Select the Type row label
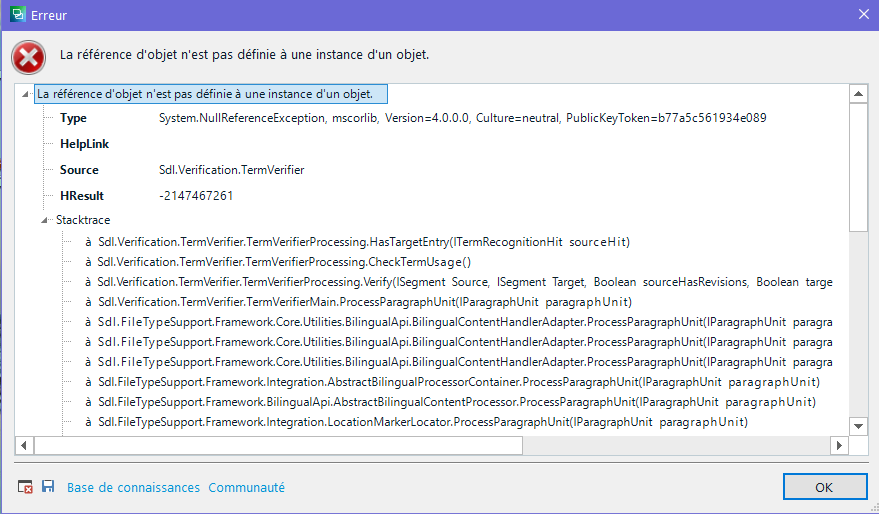Image resolution: width=879 pixels, height=514 pixels. tap(73, 118)
